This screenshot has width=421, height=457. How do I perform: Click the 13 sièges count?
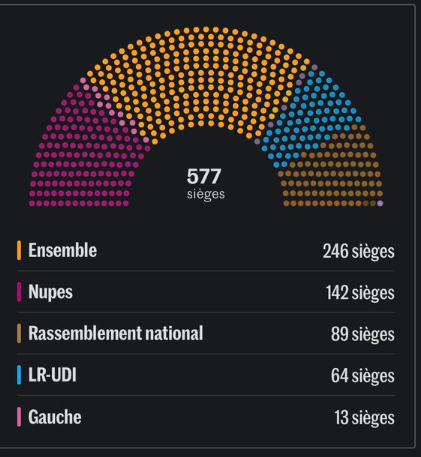365,418
